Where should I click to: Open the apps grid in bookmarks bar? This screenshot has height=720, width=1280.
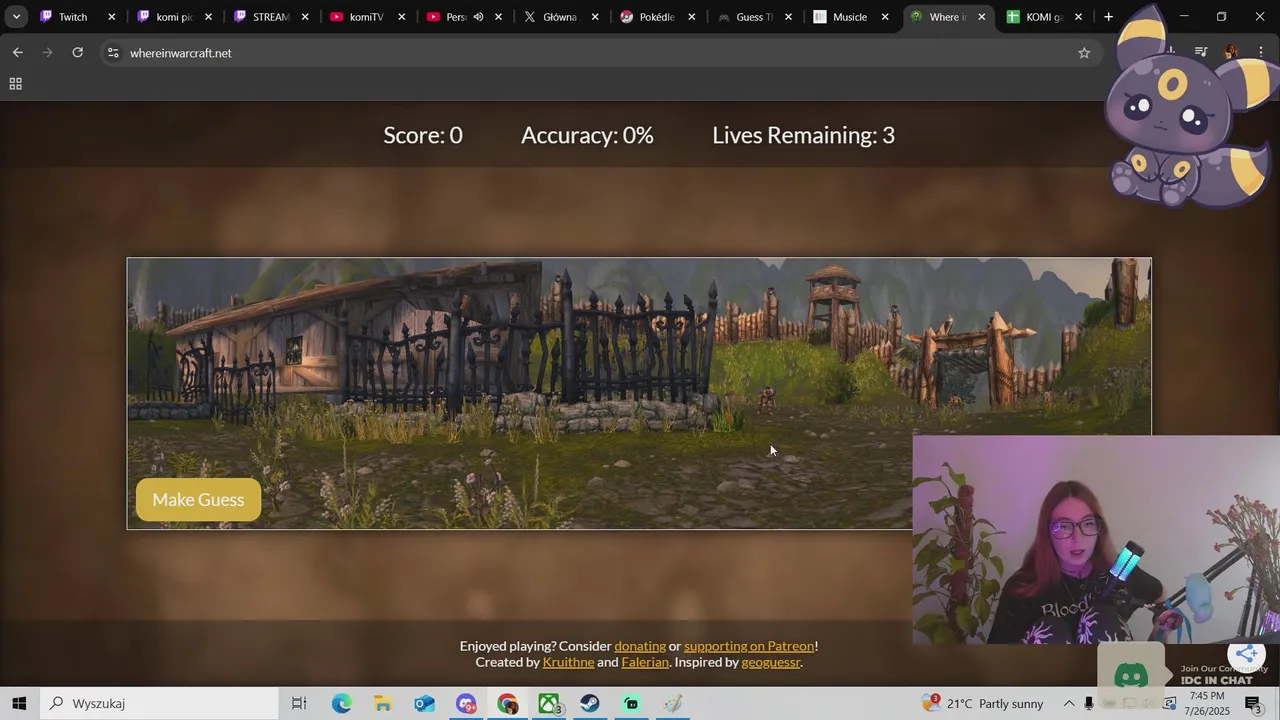point(16,84)
